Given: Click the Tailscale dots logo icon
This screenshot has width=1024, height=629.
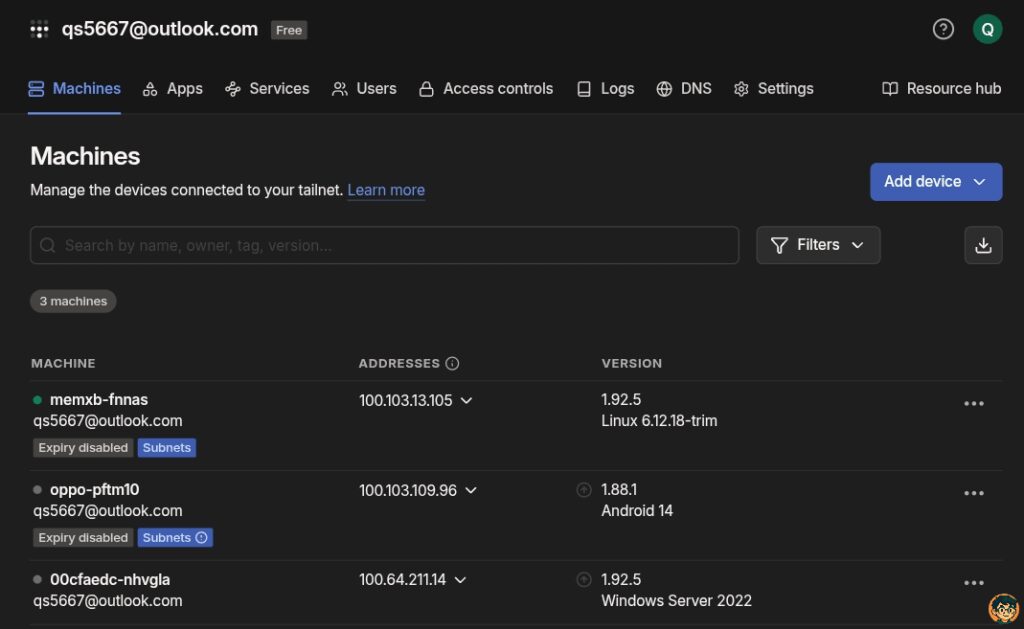Looking at the screenshot, I should [39, 29].
